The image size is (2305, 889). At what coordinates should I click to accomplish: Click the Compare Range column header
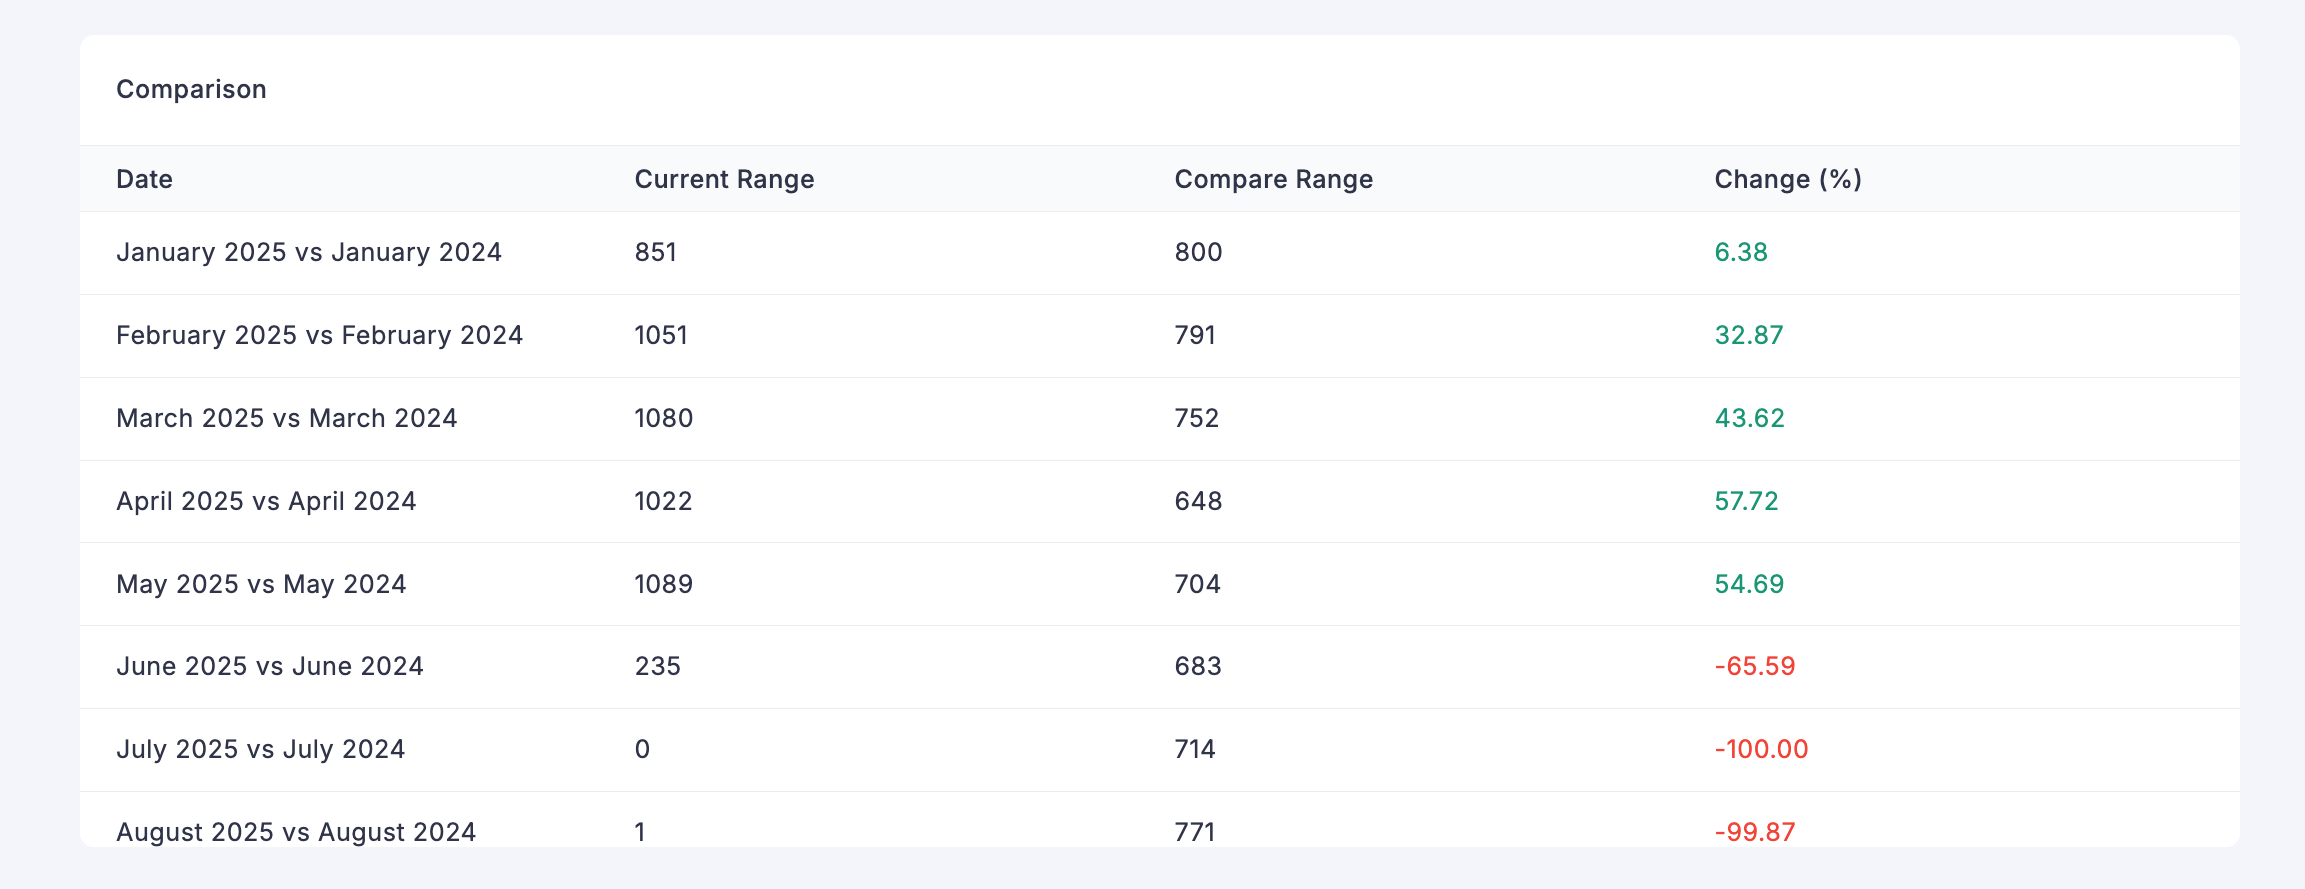pos(1273,179)
